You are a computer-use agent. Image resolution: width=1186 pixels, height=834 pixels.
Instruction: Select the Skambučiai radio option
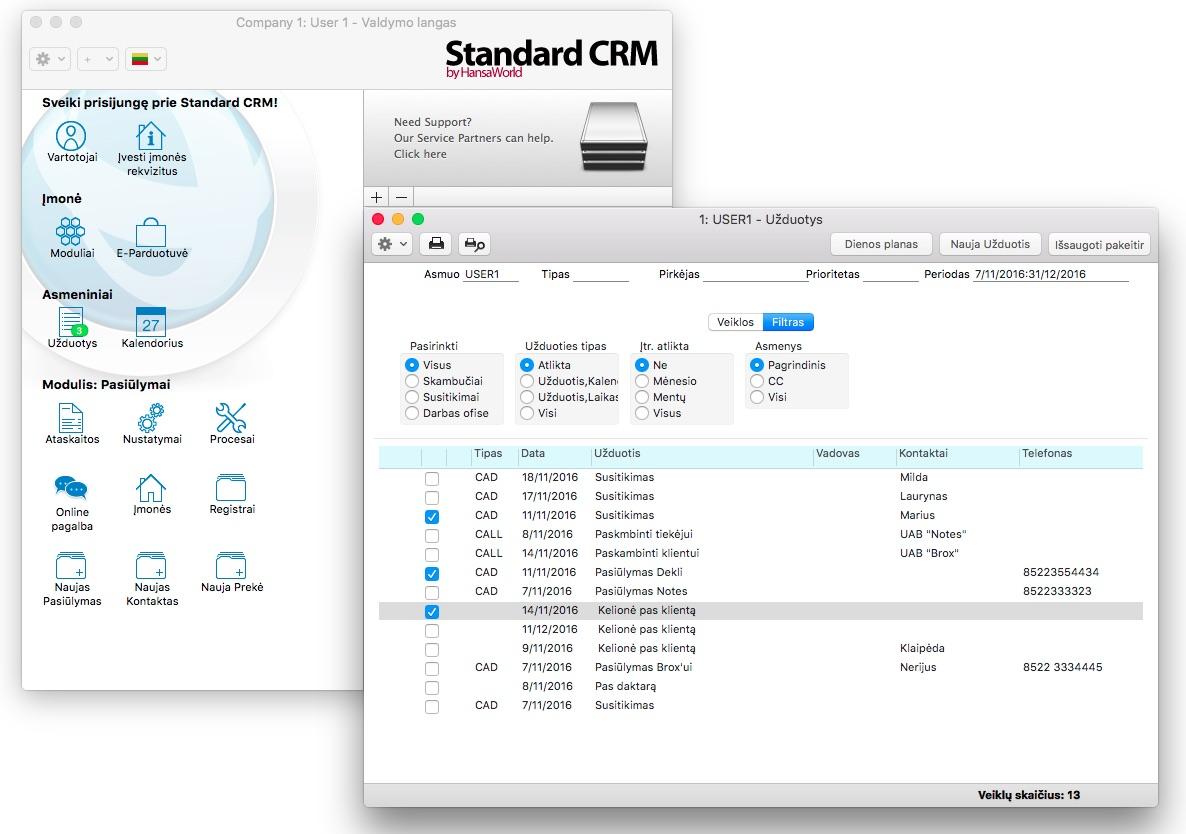(411, 381)
